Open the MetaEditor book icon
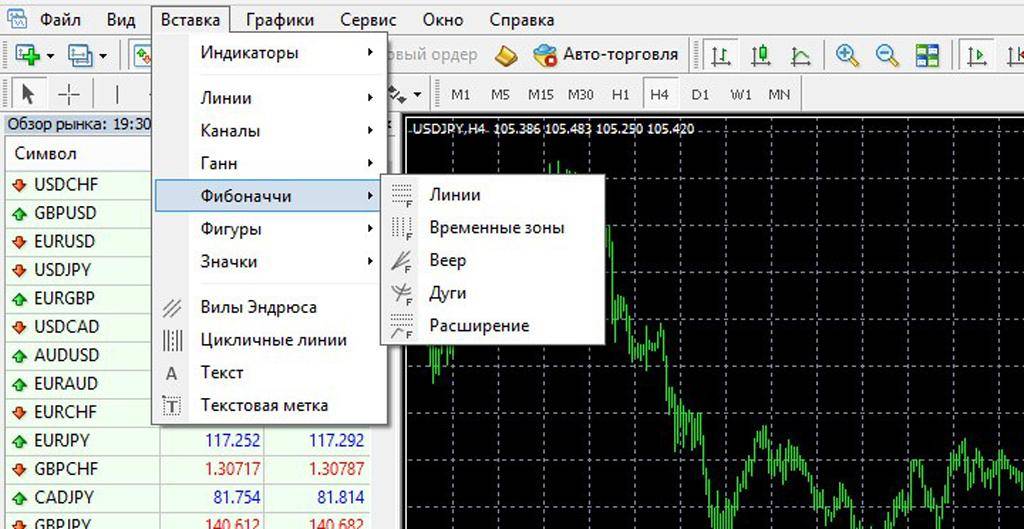The height and width of the screenshot is (529, 1024). click(x=507, y=55)
